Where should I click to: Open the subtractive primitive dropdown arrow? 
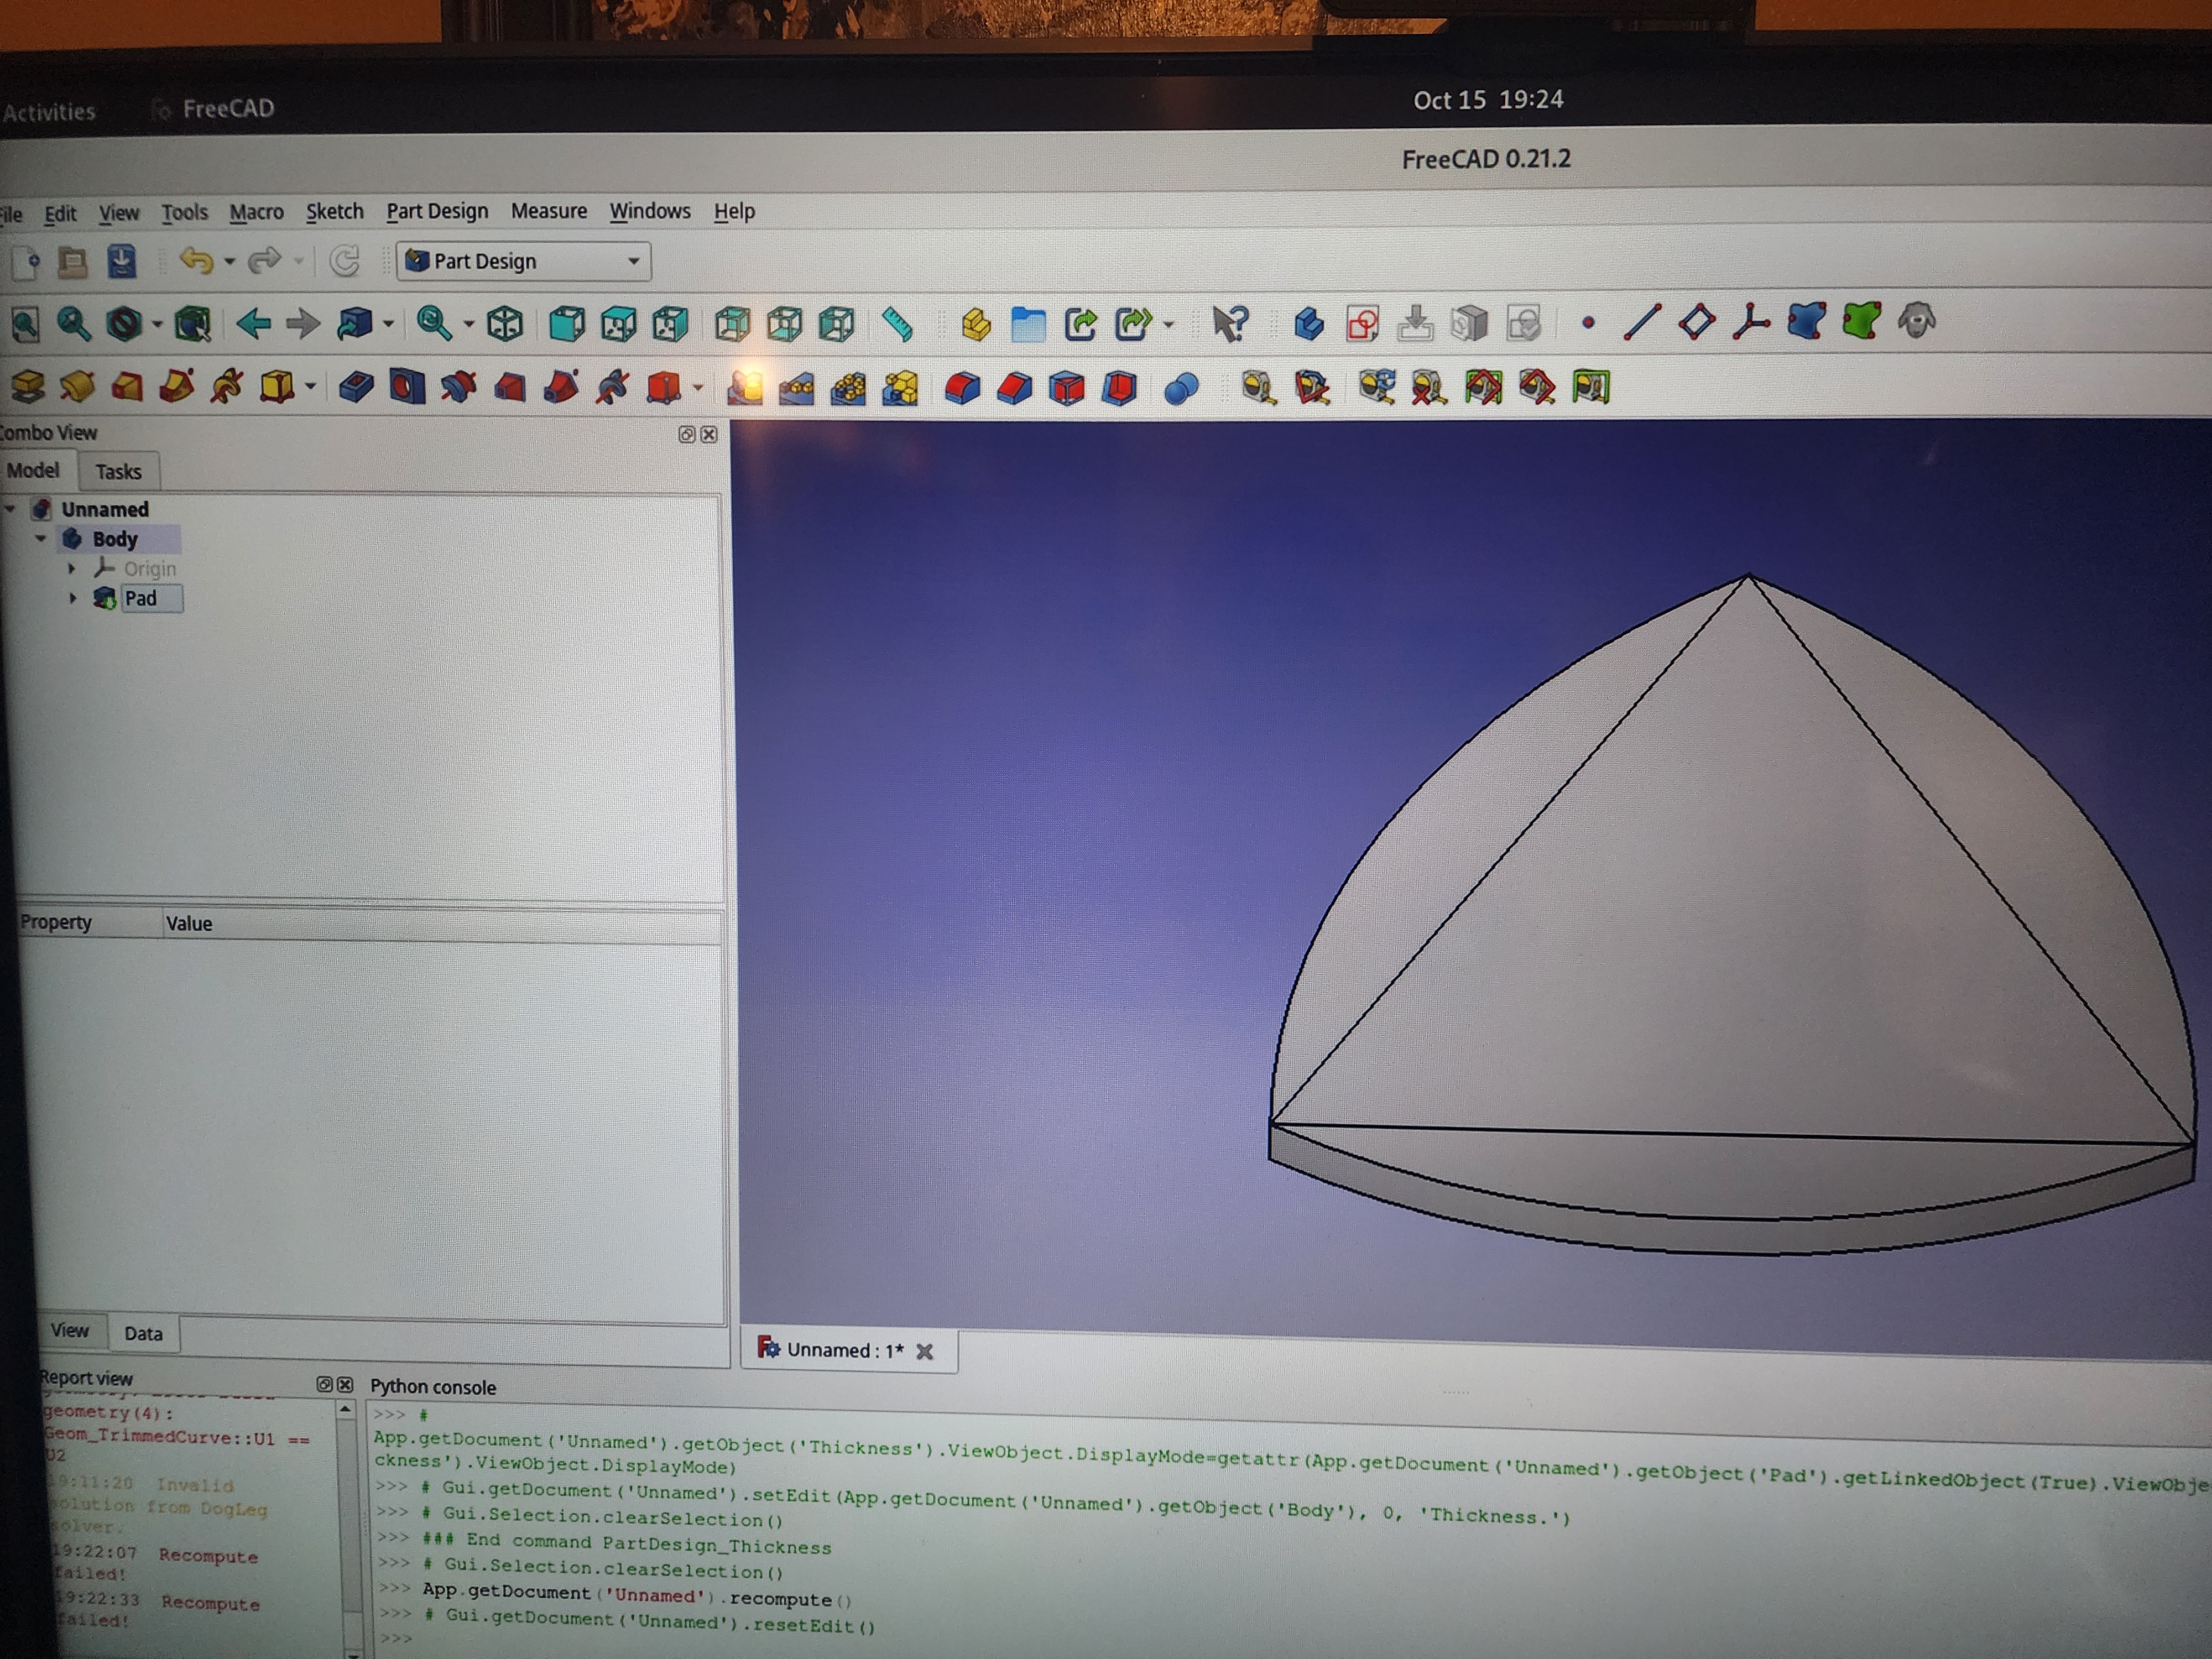click(x=697, y=388)
